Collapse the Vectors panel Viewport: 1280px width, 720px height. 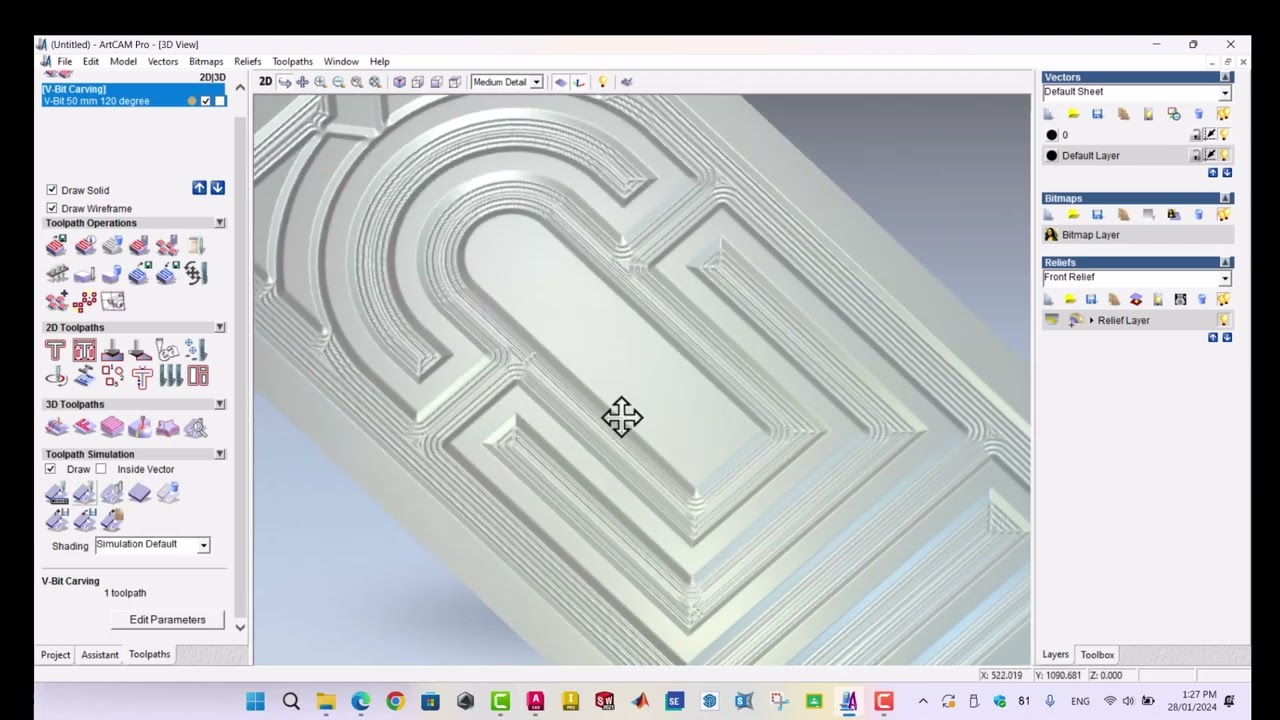pos(1226,77)
